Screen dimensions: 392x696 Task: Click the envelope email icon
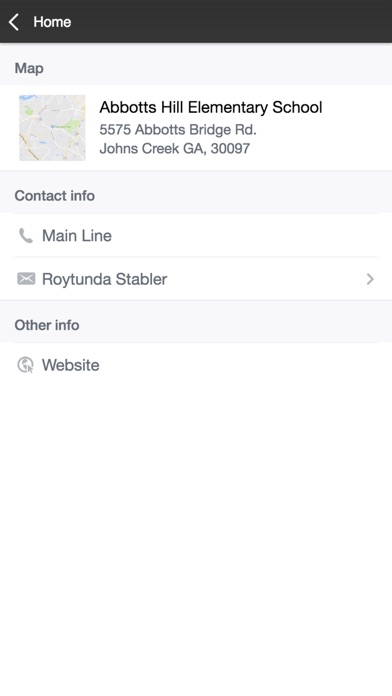coord(26,279)
